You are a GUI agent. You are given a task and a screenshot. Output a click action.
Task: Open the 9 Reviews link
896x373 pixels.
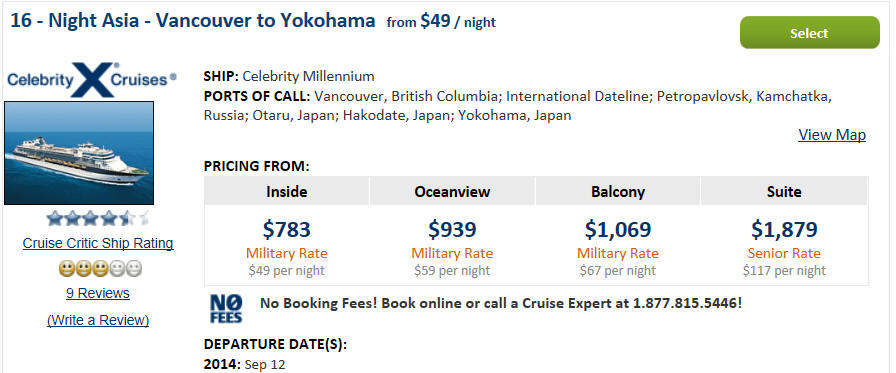tap(98, 293)
